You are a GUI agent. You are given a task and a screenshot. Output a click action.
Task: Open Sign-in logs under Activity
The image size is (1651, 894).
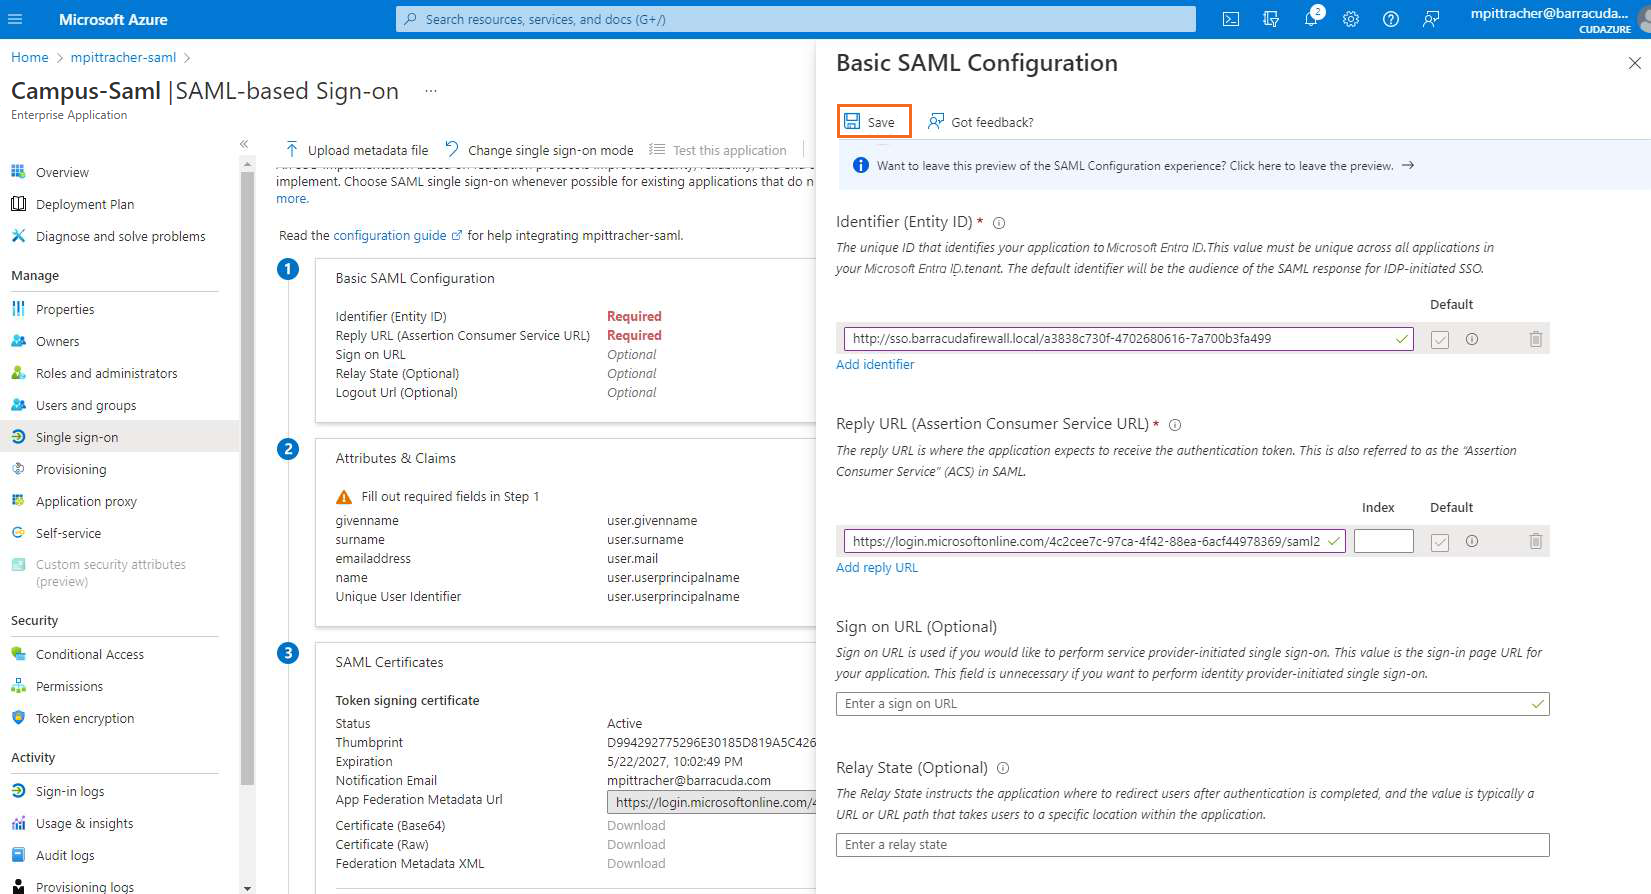(70, 791)
